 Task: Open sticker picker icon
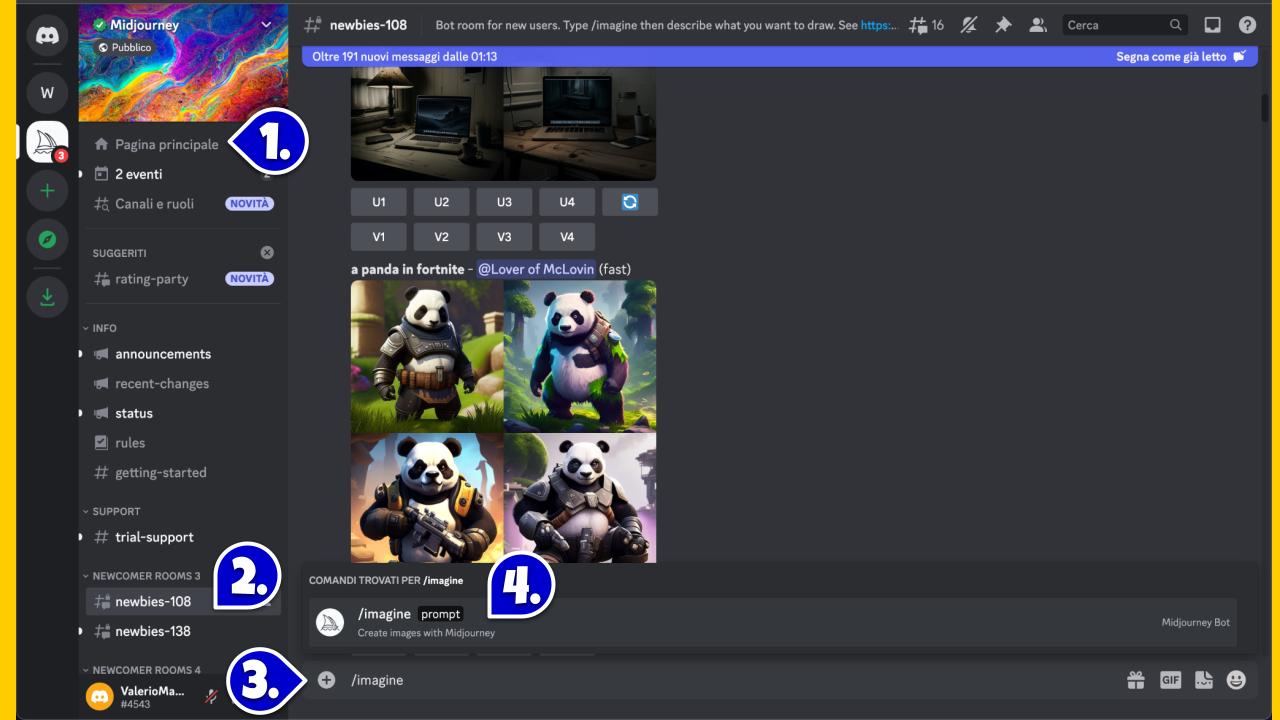[1204, 680]
